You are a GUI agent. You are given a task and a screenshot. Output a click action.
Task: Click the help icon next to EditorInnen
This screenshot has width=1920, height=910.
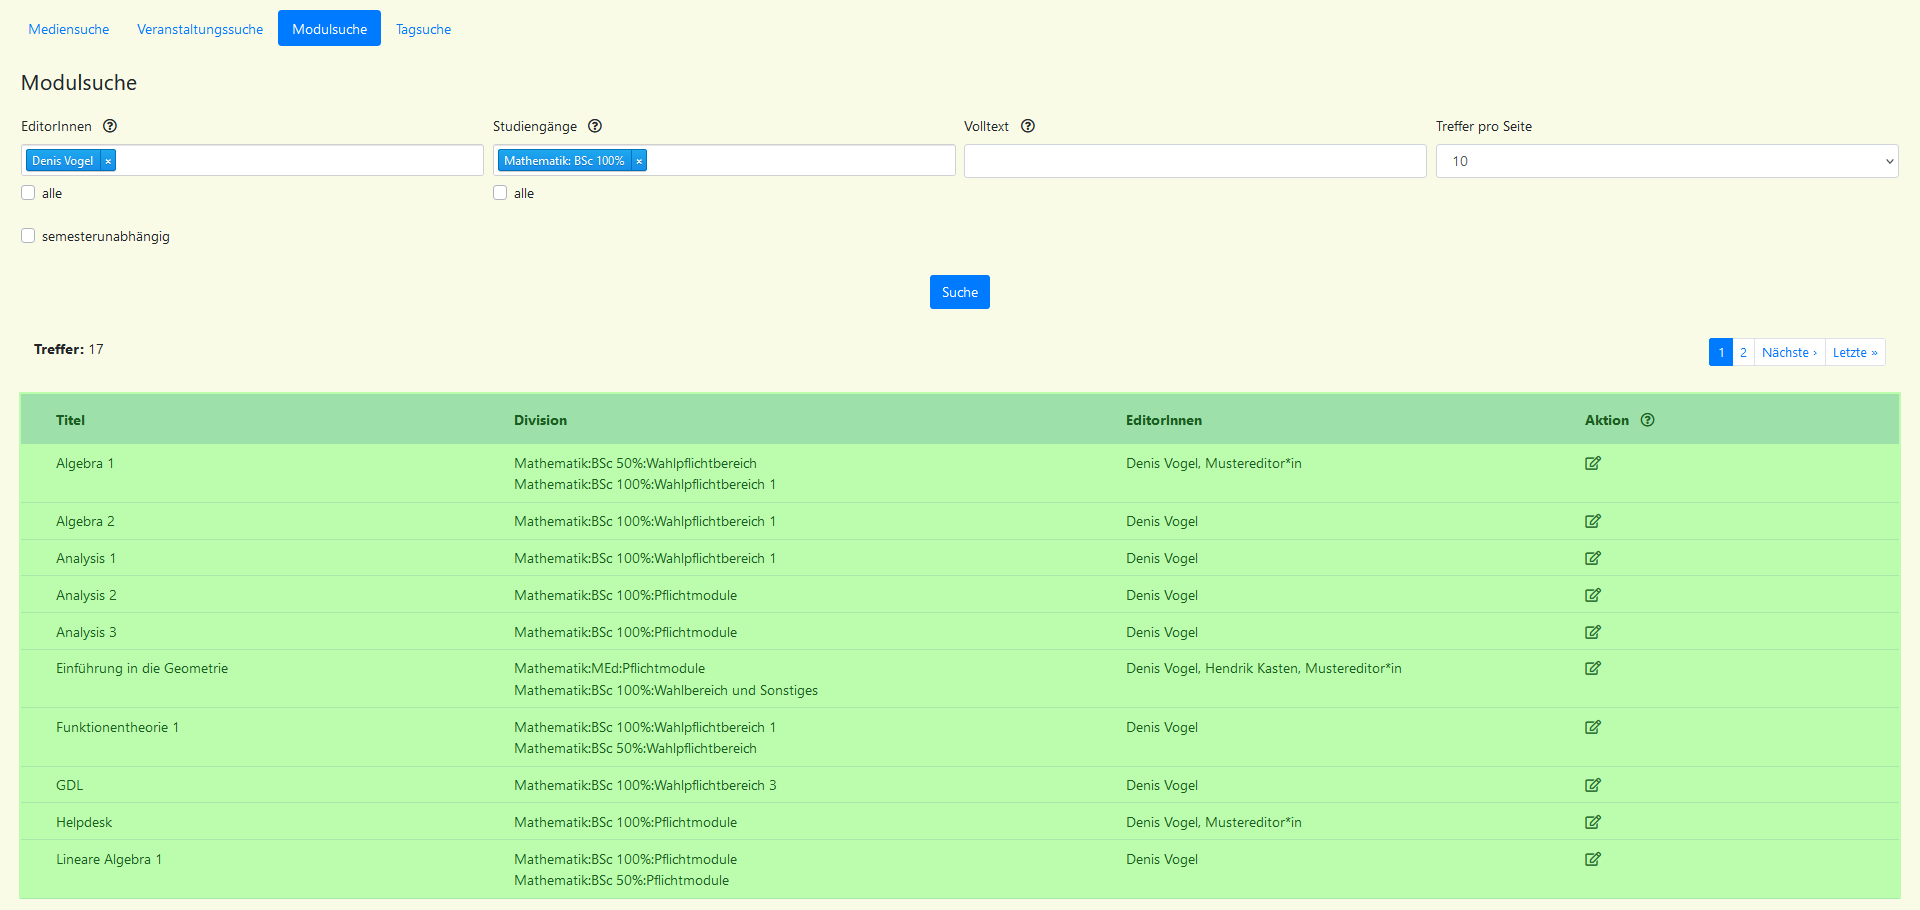pos(110,126)
